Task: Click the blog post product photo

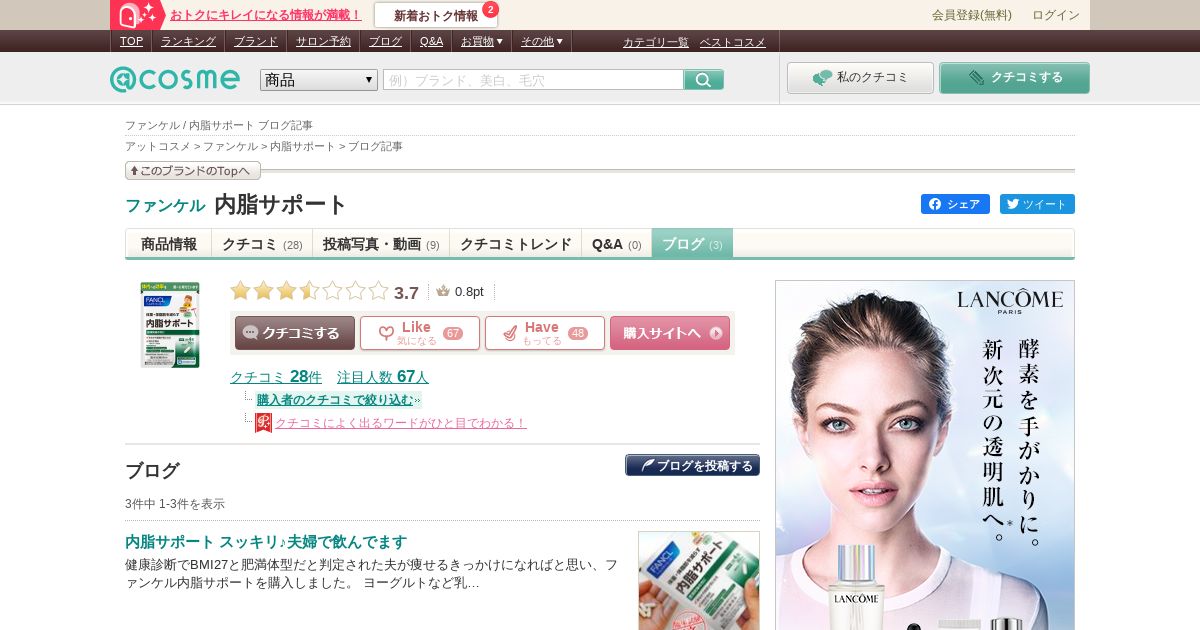Action: pyautogui.click(x=699, y=581)
